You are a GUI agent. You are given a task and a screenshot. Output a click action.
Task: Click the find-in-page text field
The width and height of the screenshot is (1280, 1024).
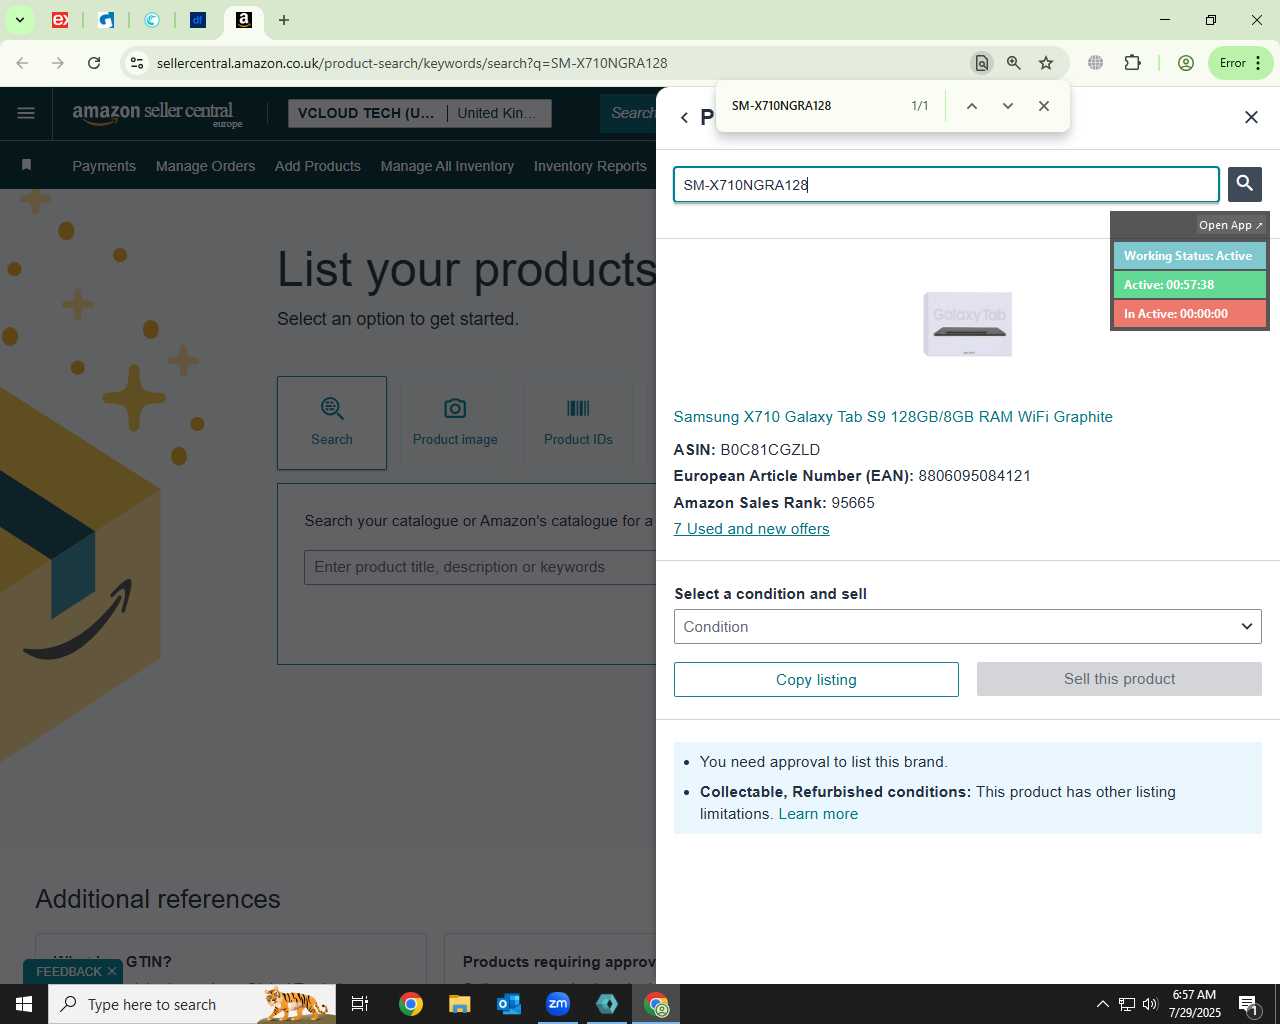pos(815,106)
